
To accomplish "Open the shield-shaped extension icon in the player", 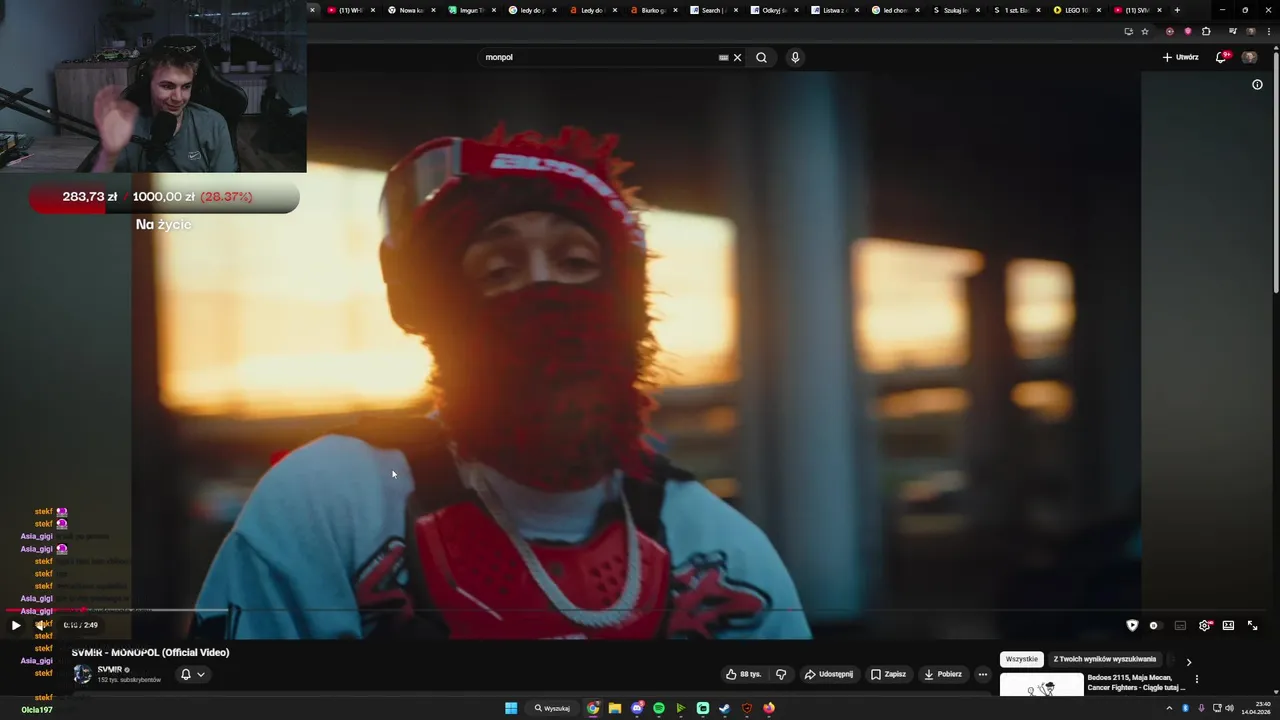I will pos(1132,625).
